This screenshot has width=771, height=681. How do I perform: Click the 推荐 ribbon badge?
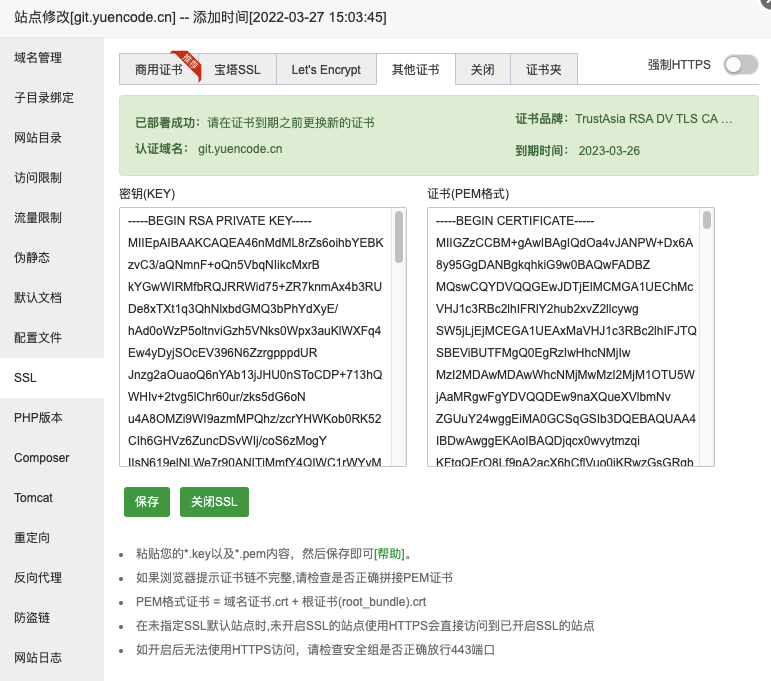[189, 64]
